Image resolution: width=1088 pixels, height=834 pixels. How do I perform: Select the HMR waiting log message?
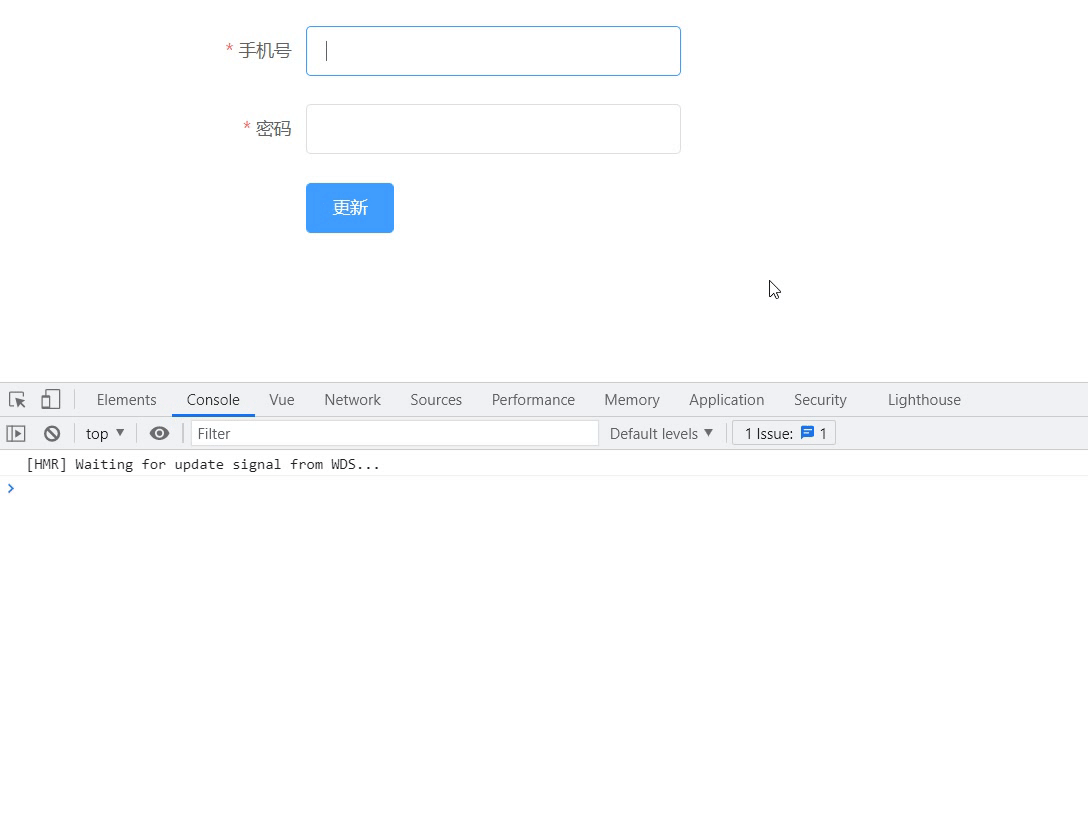tap(203, 464)
